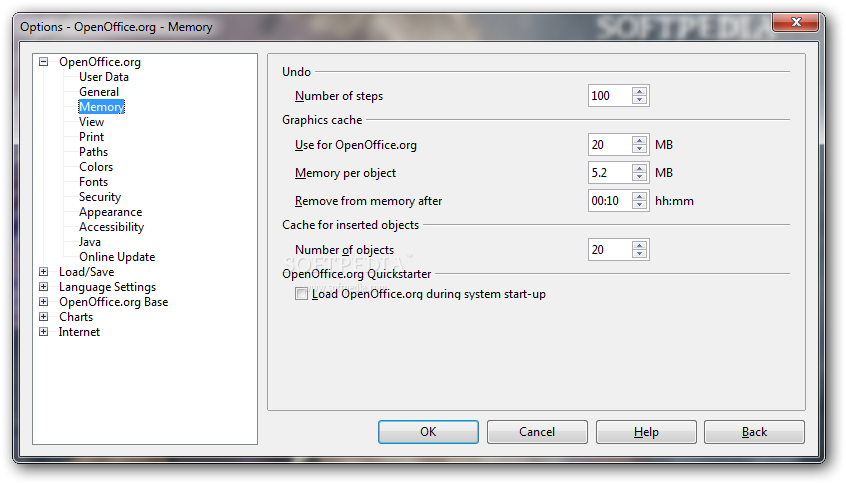Expand the Charts tree node
Viewport: 846px width, 484px height.
[44, 317]
